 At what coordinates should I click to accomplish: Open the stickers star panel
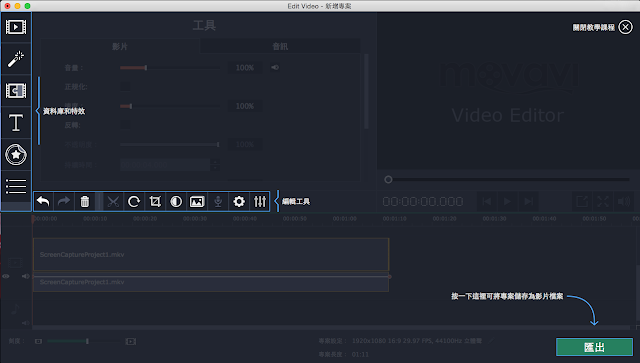pos(16,154)
